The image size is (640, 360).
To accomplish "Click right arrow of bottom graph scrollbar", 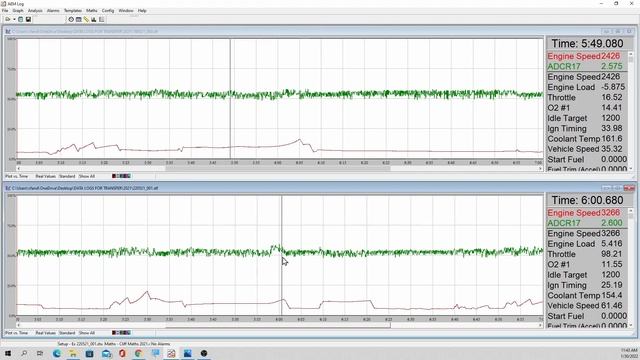I will point(540,325).
